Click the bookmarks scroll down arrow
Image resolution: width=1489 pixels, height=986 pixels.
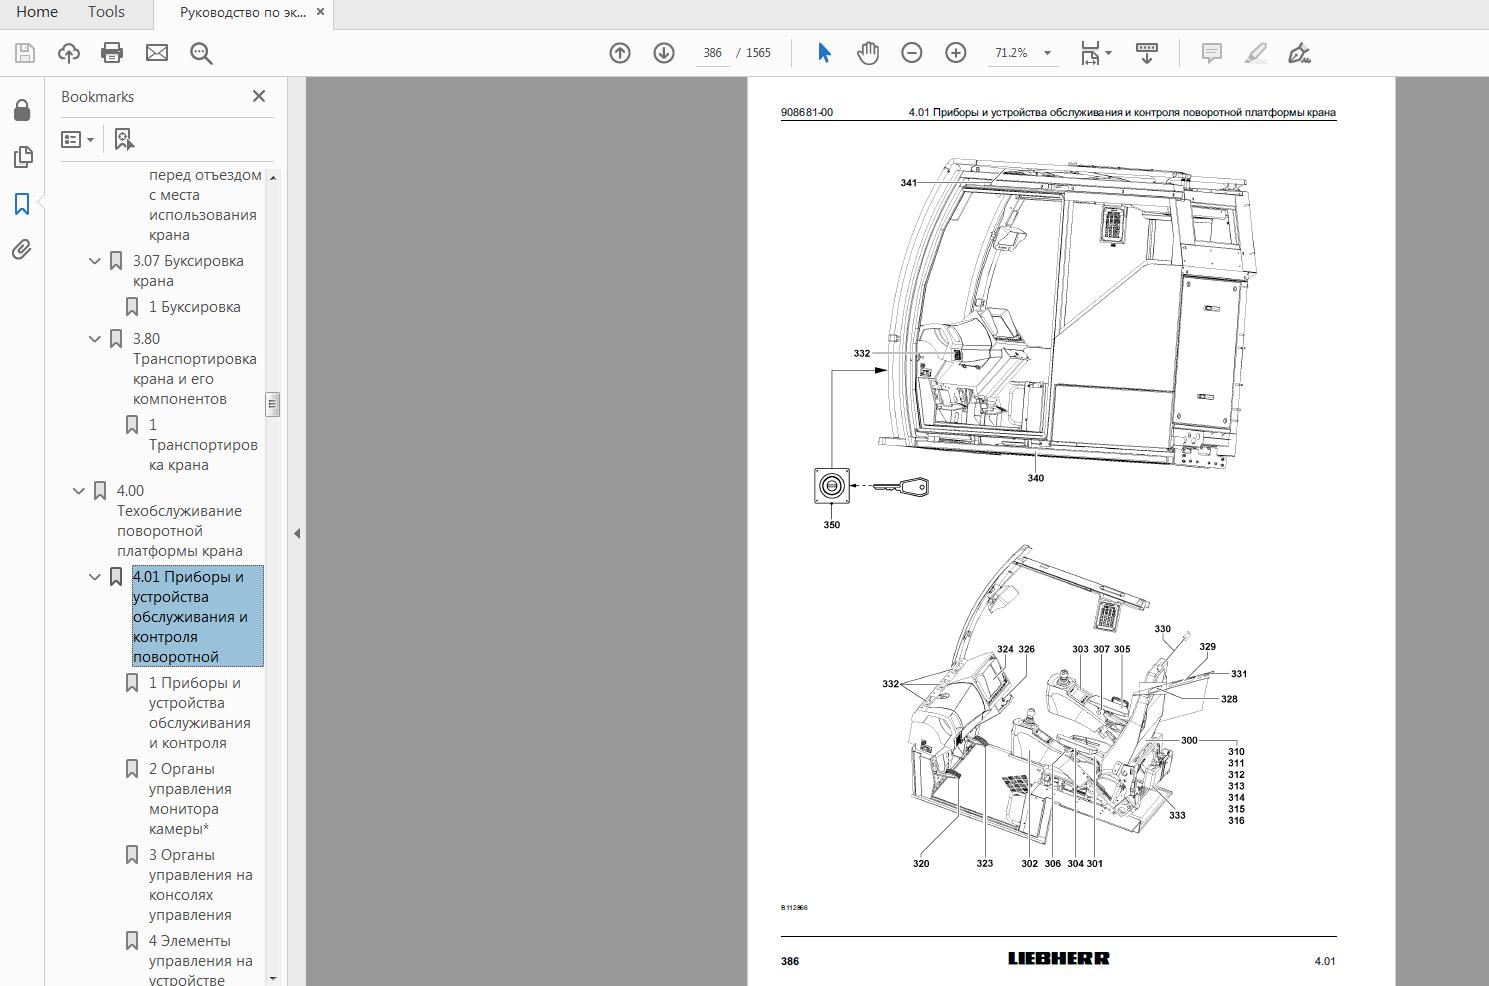click(x=272, y=978)
